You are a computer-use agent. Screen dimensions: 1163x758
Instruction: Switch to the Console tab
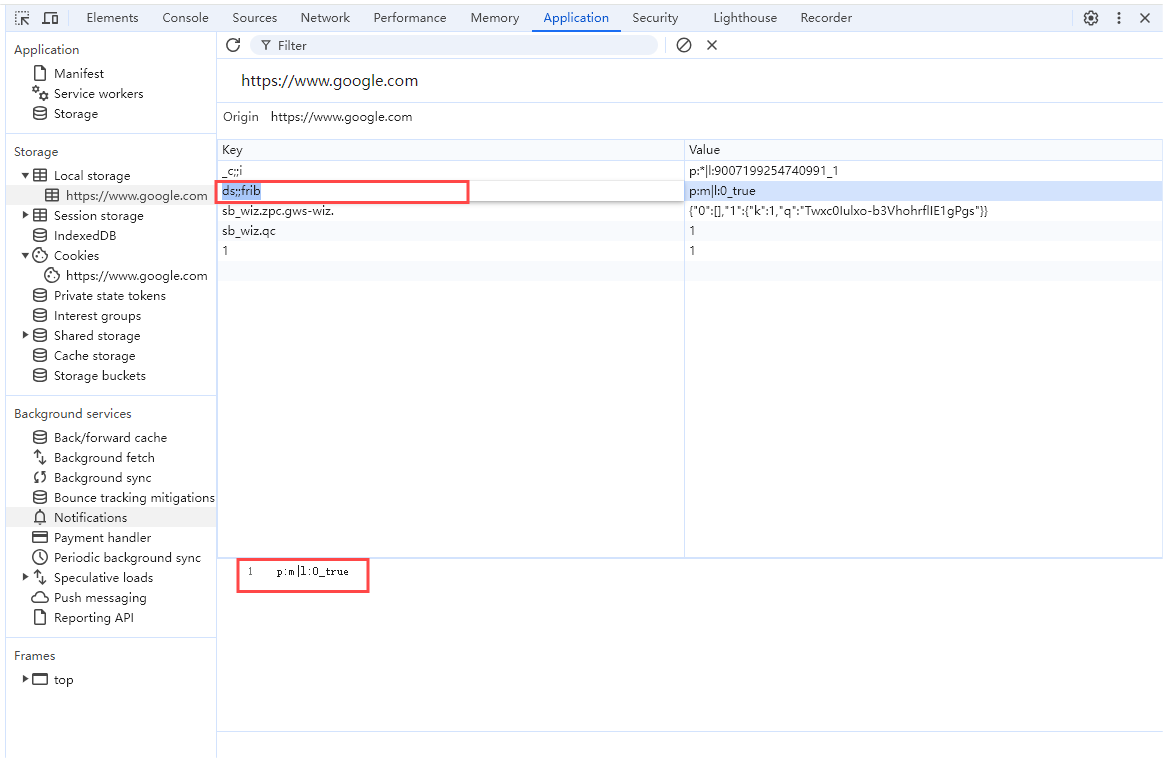pos(185,18)
